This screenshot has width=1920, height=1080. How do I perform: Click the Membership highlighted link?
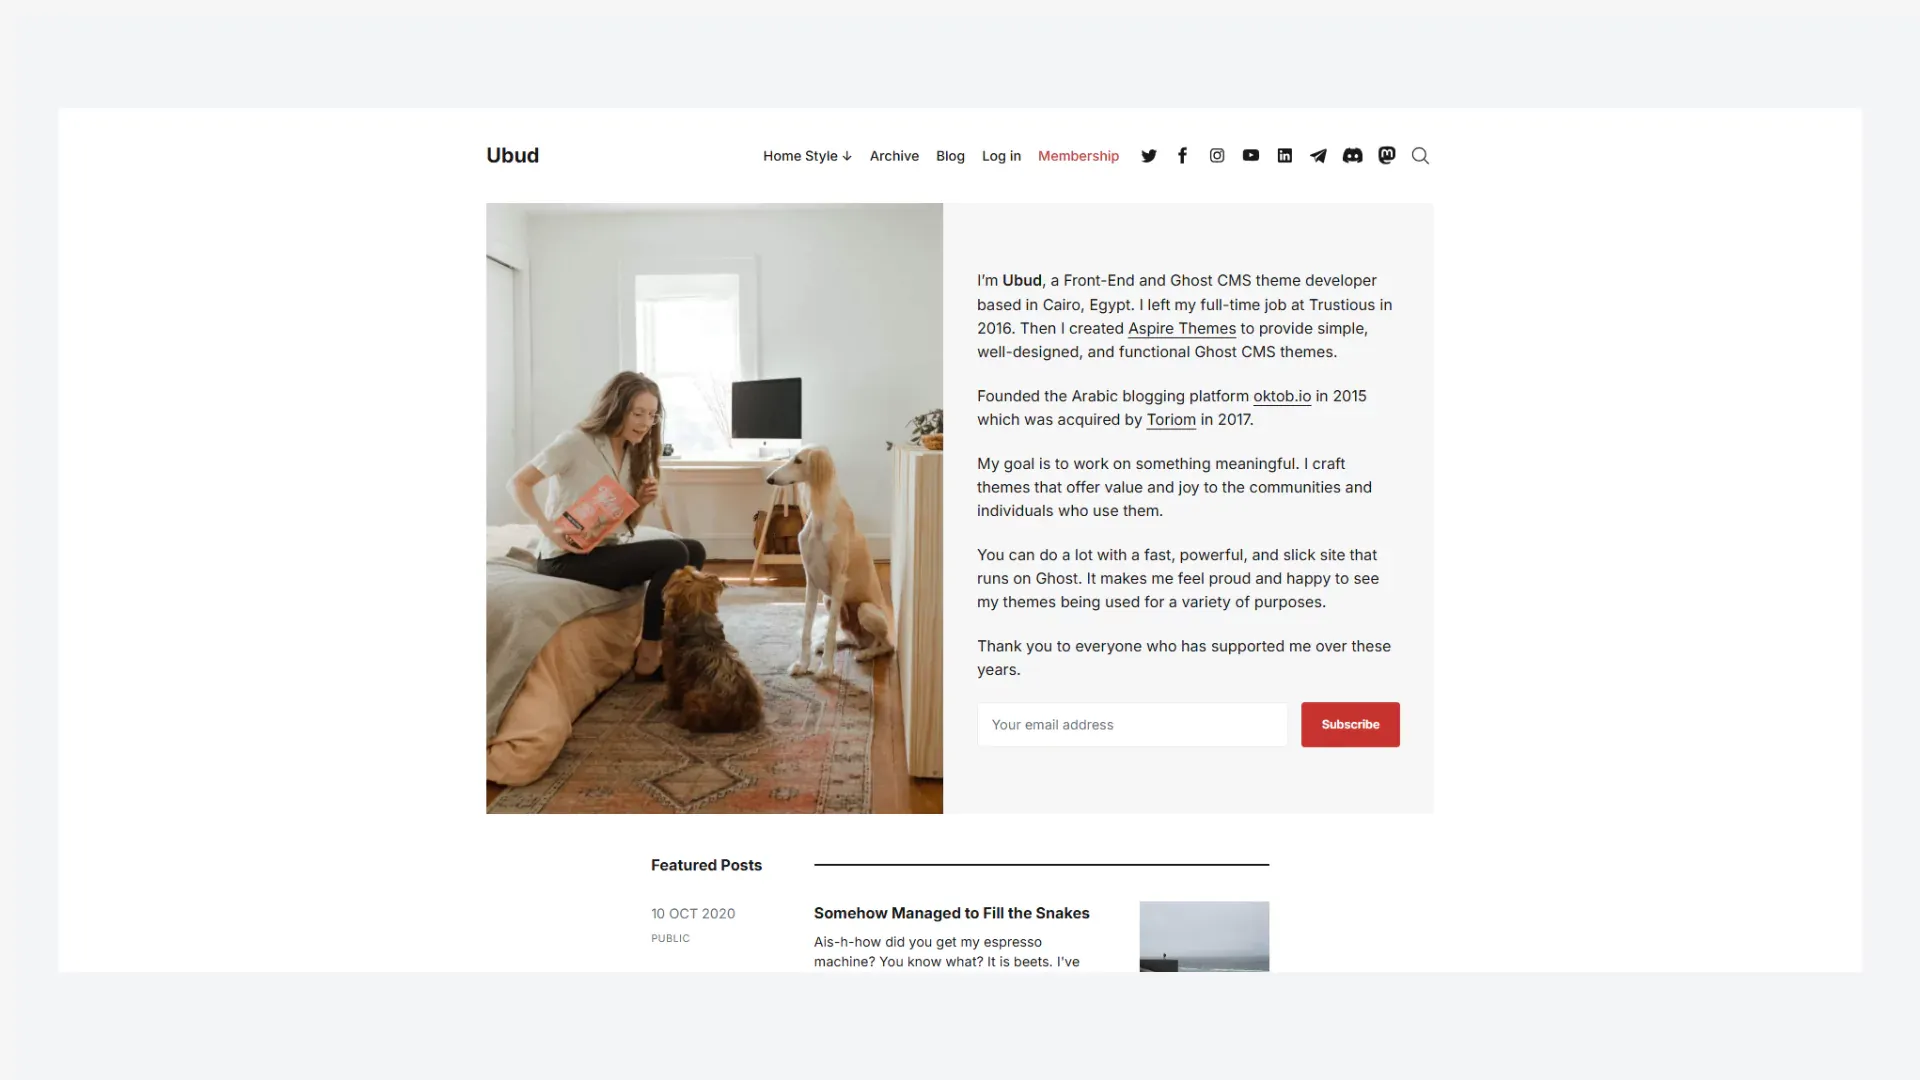(x=1079, y=156)
